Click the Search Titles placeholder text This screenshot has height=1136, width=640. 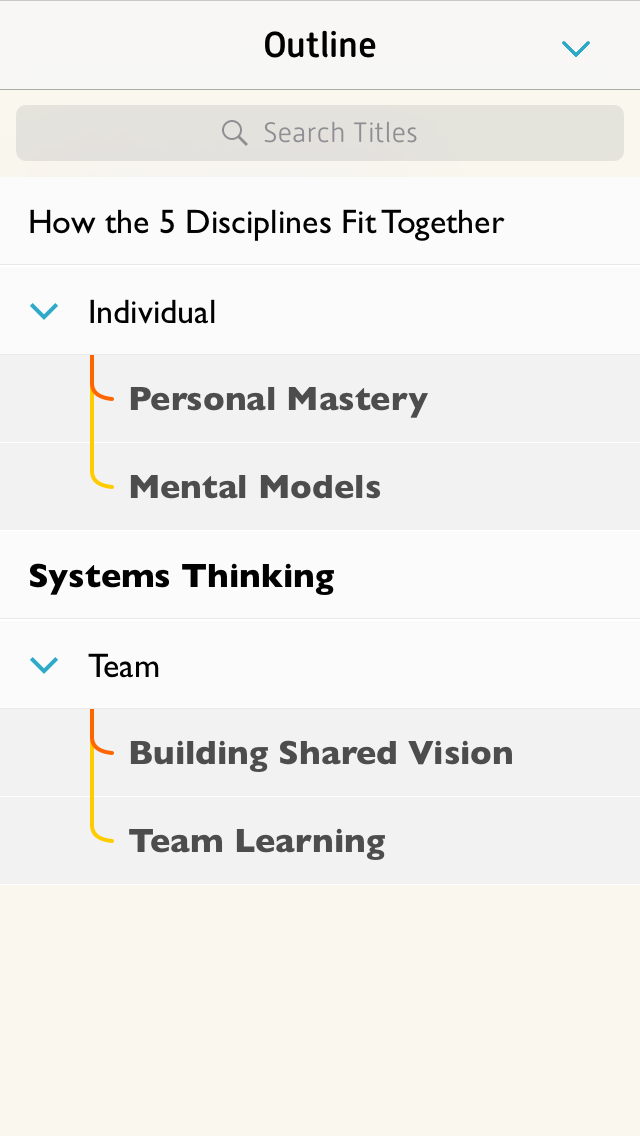tap(340, 133)
